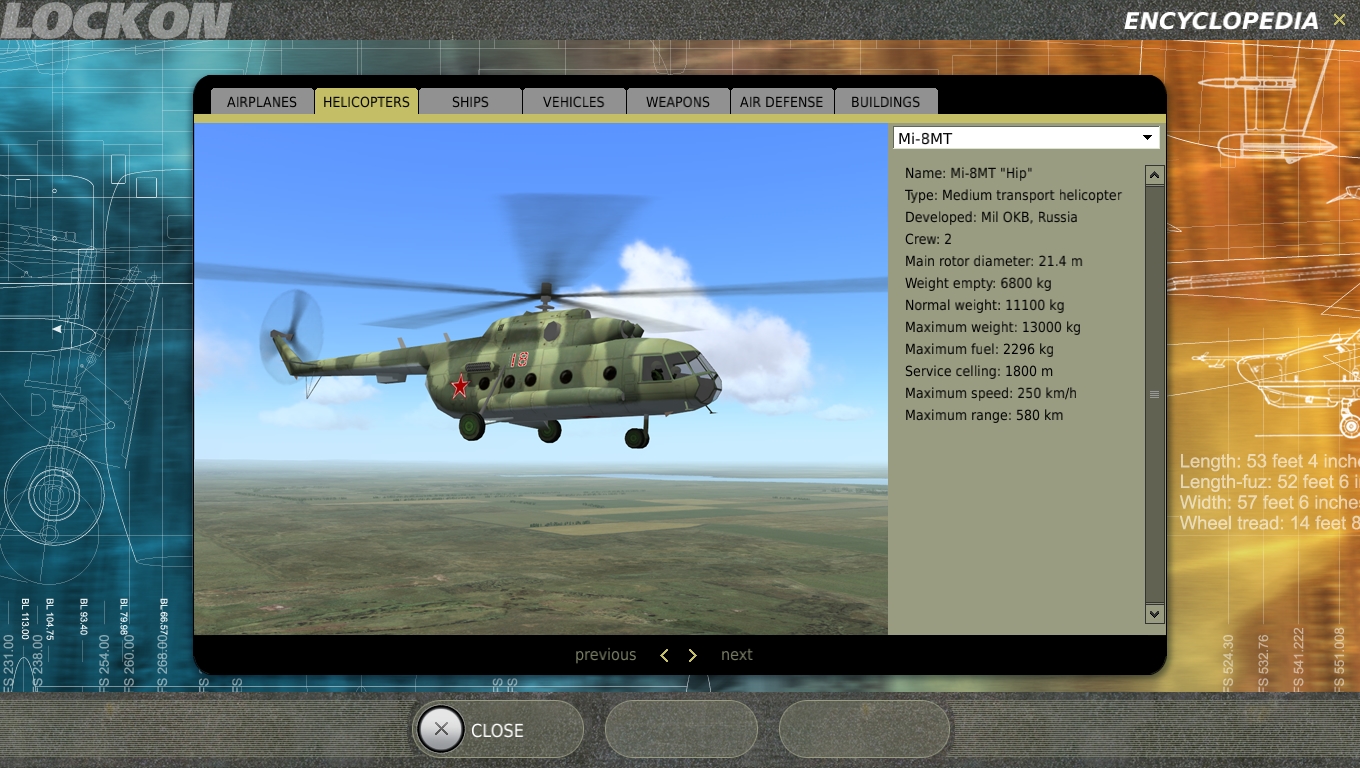Click 'Normal weight: 11100 kg' text

coord(985,305)
